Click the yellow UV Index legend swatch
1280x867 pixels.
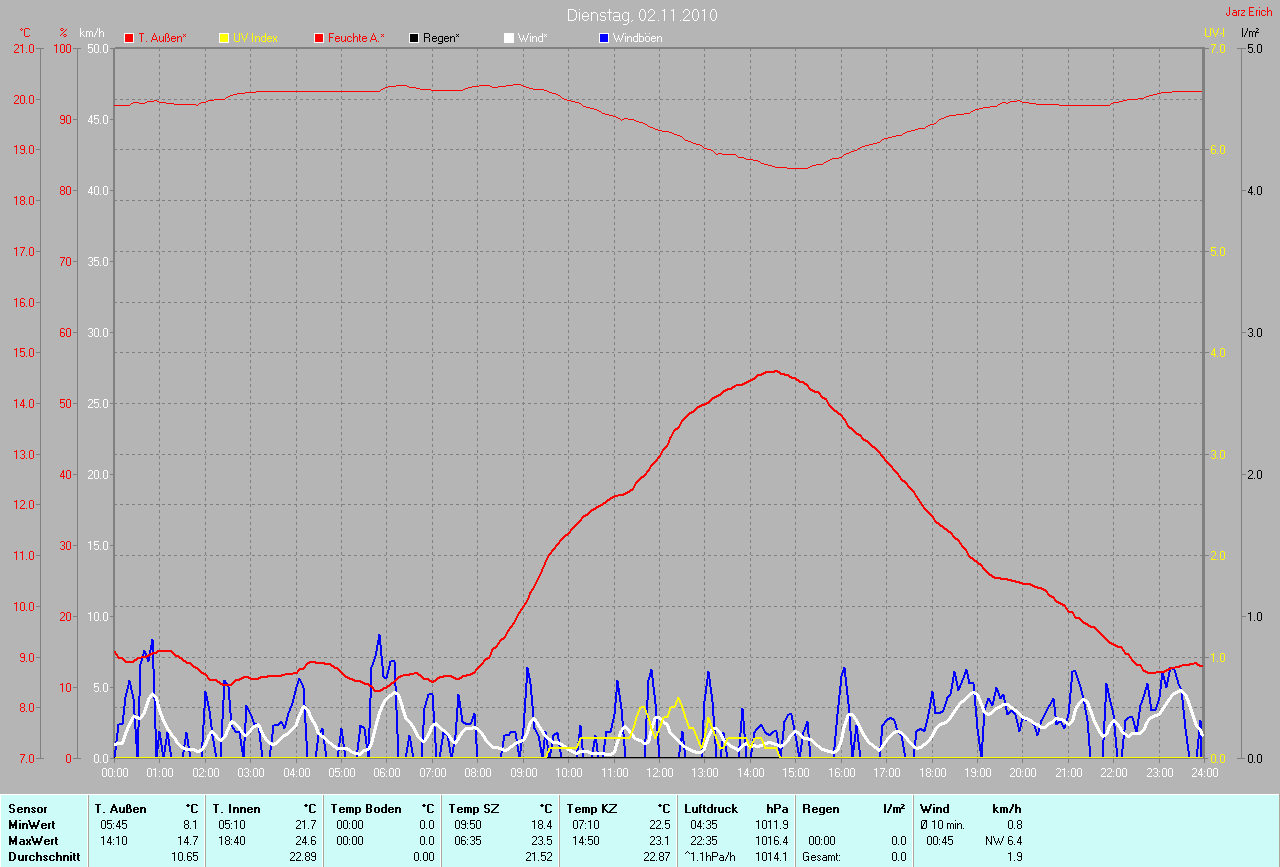[224, 38]
